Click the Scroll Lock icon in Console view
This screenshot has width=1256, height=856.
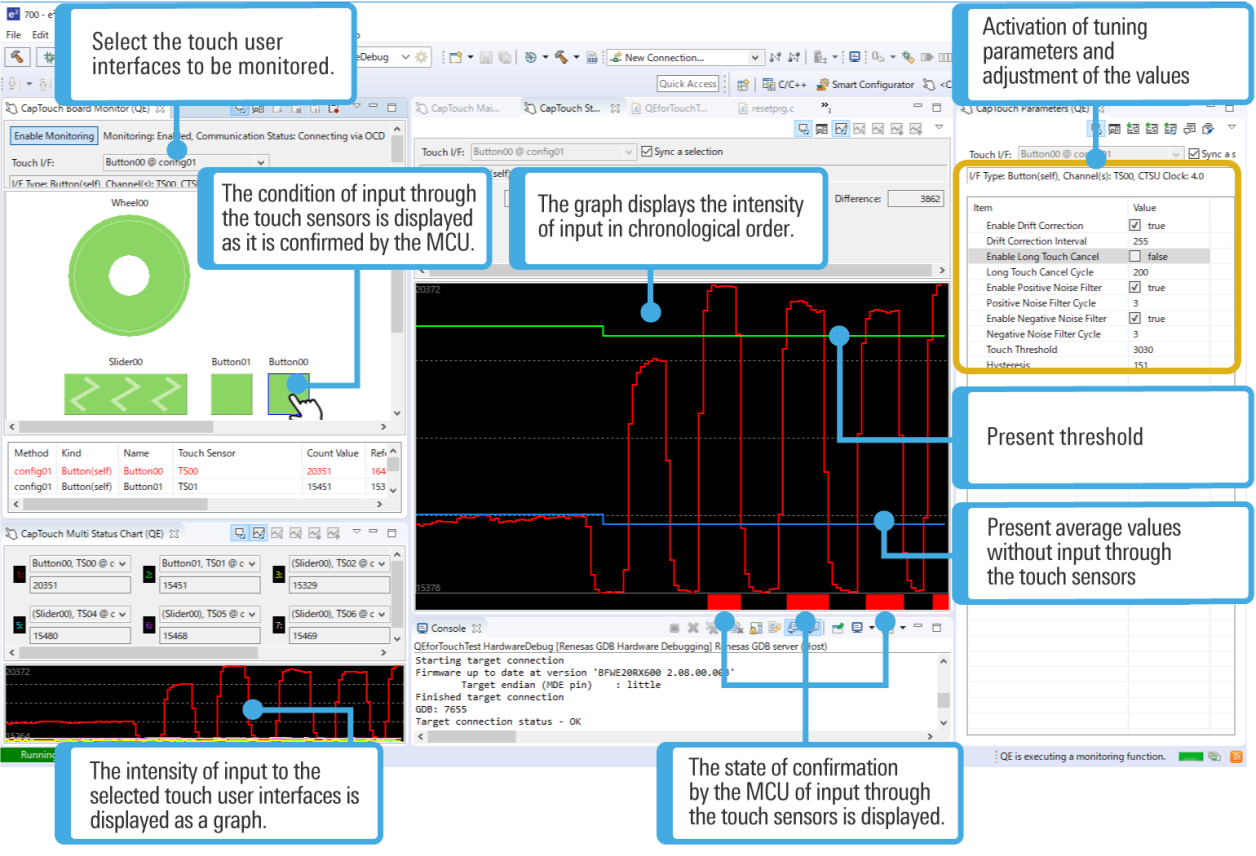click(754, 627)
